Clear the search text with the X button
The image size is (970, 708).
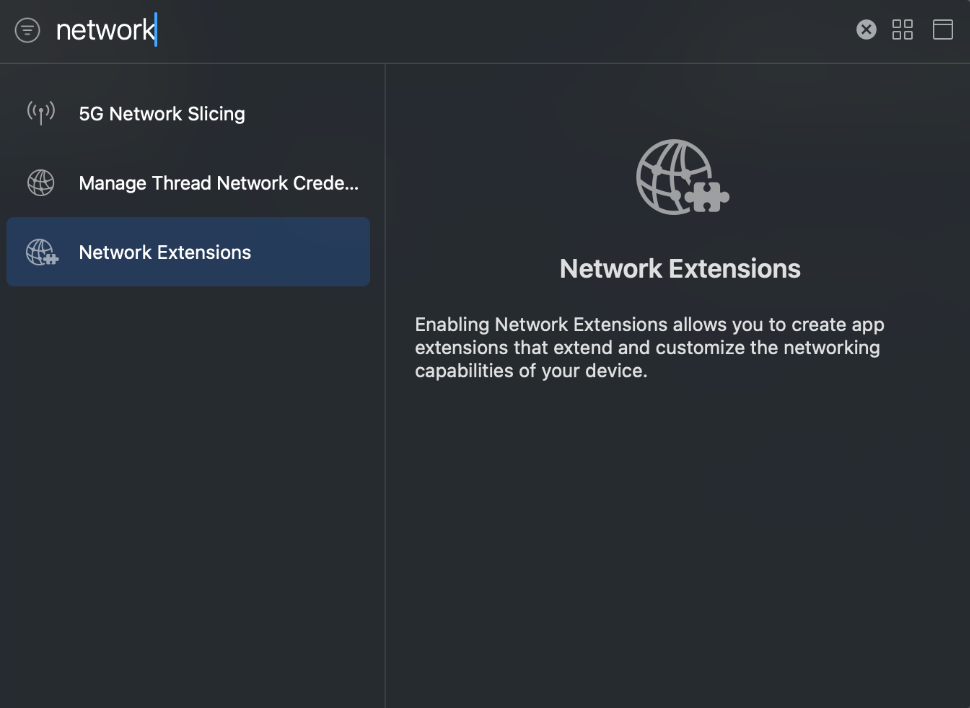coord(866,29)
